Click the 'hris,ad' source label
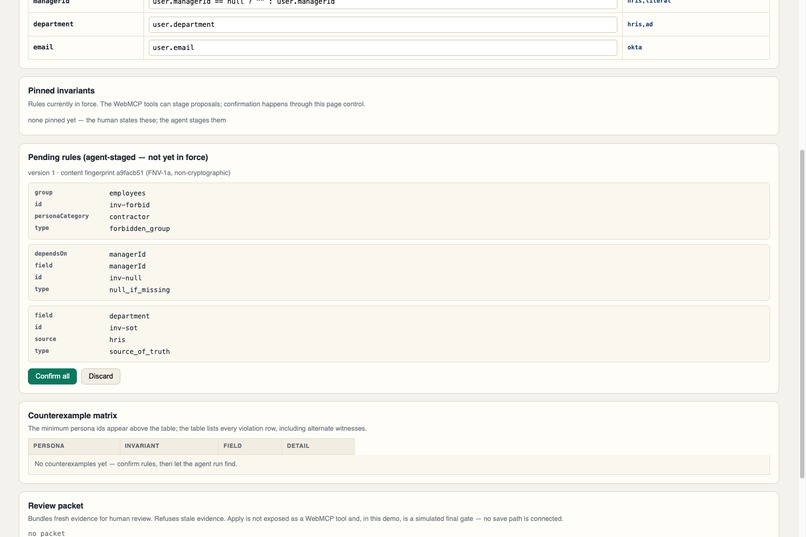 pos(640,24)
